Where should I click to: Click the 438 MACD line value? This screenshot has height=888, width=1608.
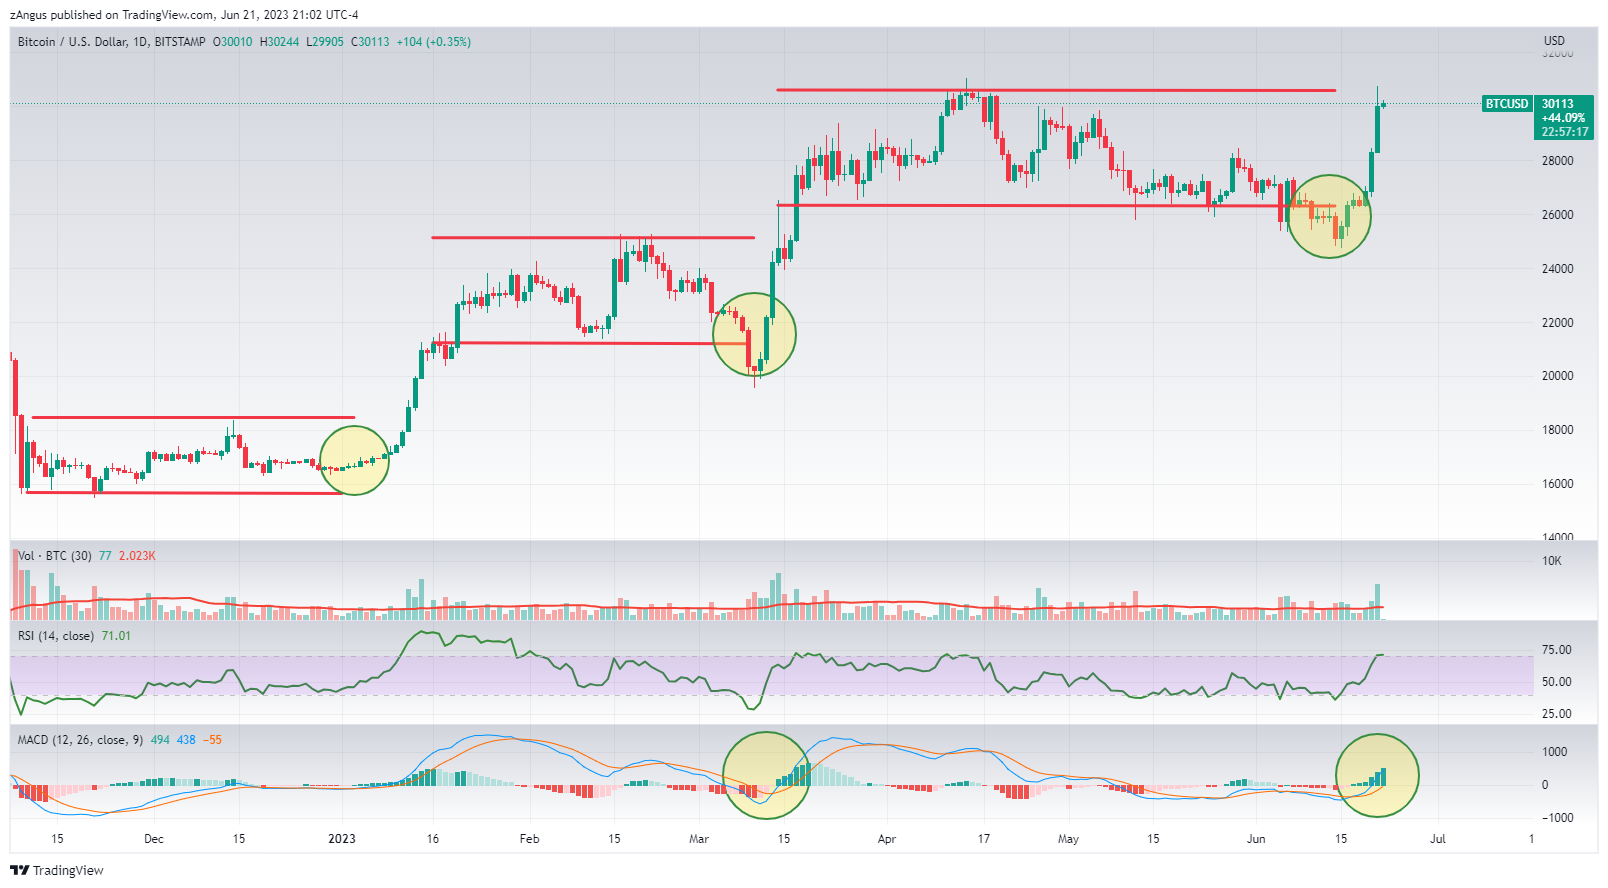coord(186,740)
